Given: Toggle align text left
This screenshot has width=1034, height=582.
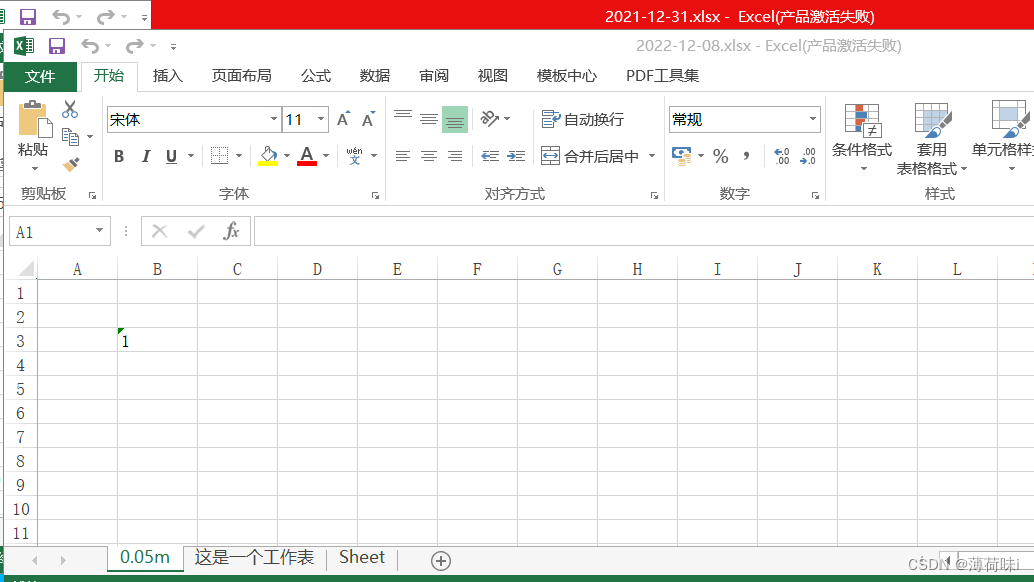Looking at the screenshot, I should pyautogui.click(x=403, y=156).
